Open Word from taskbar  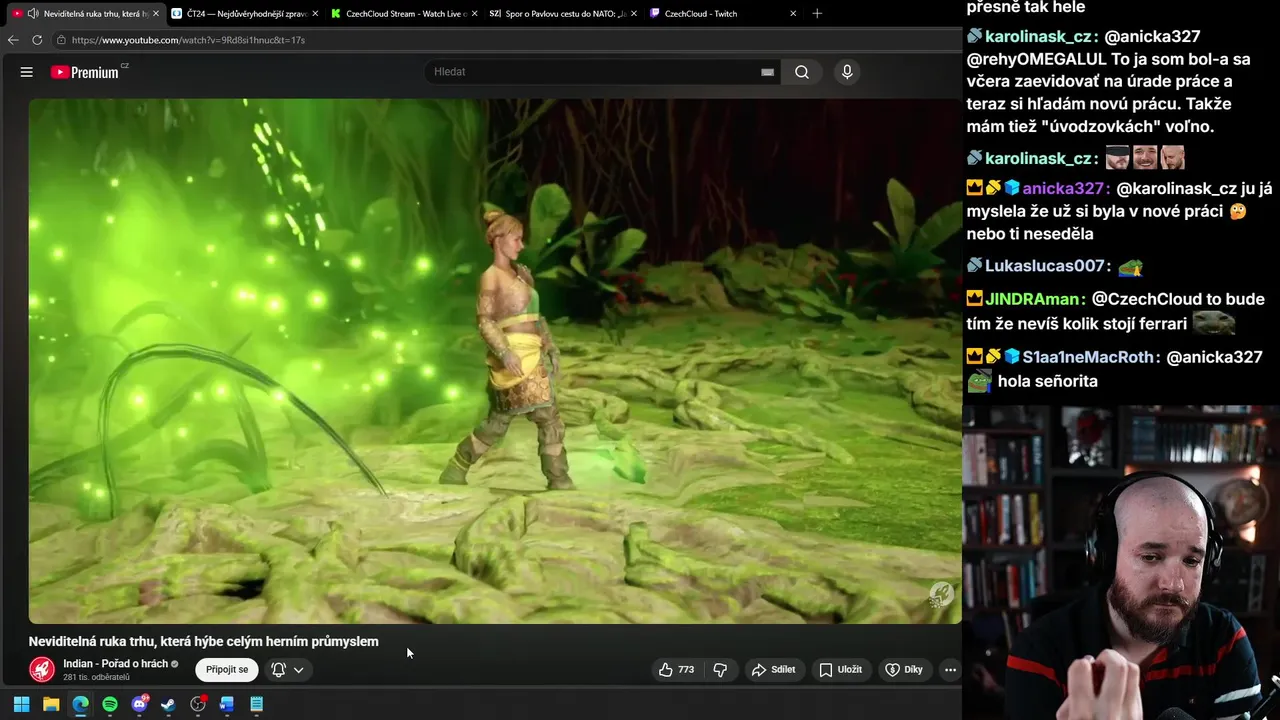[227, 704]
